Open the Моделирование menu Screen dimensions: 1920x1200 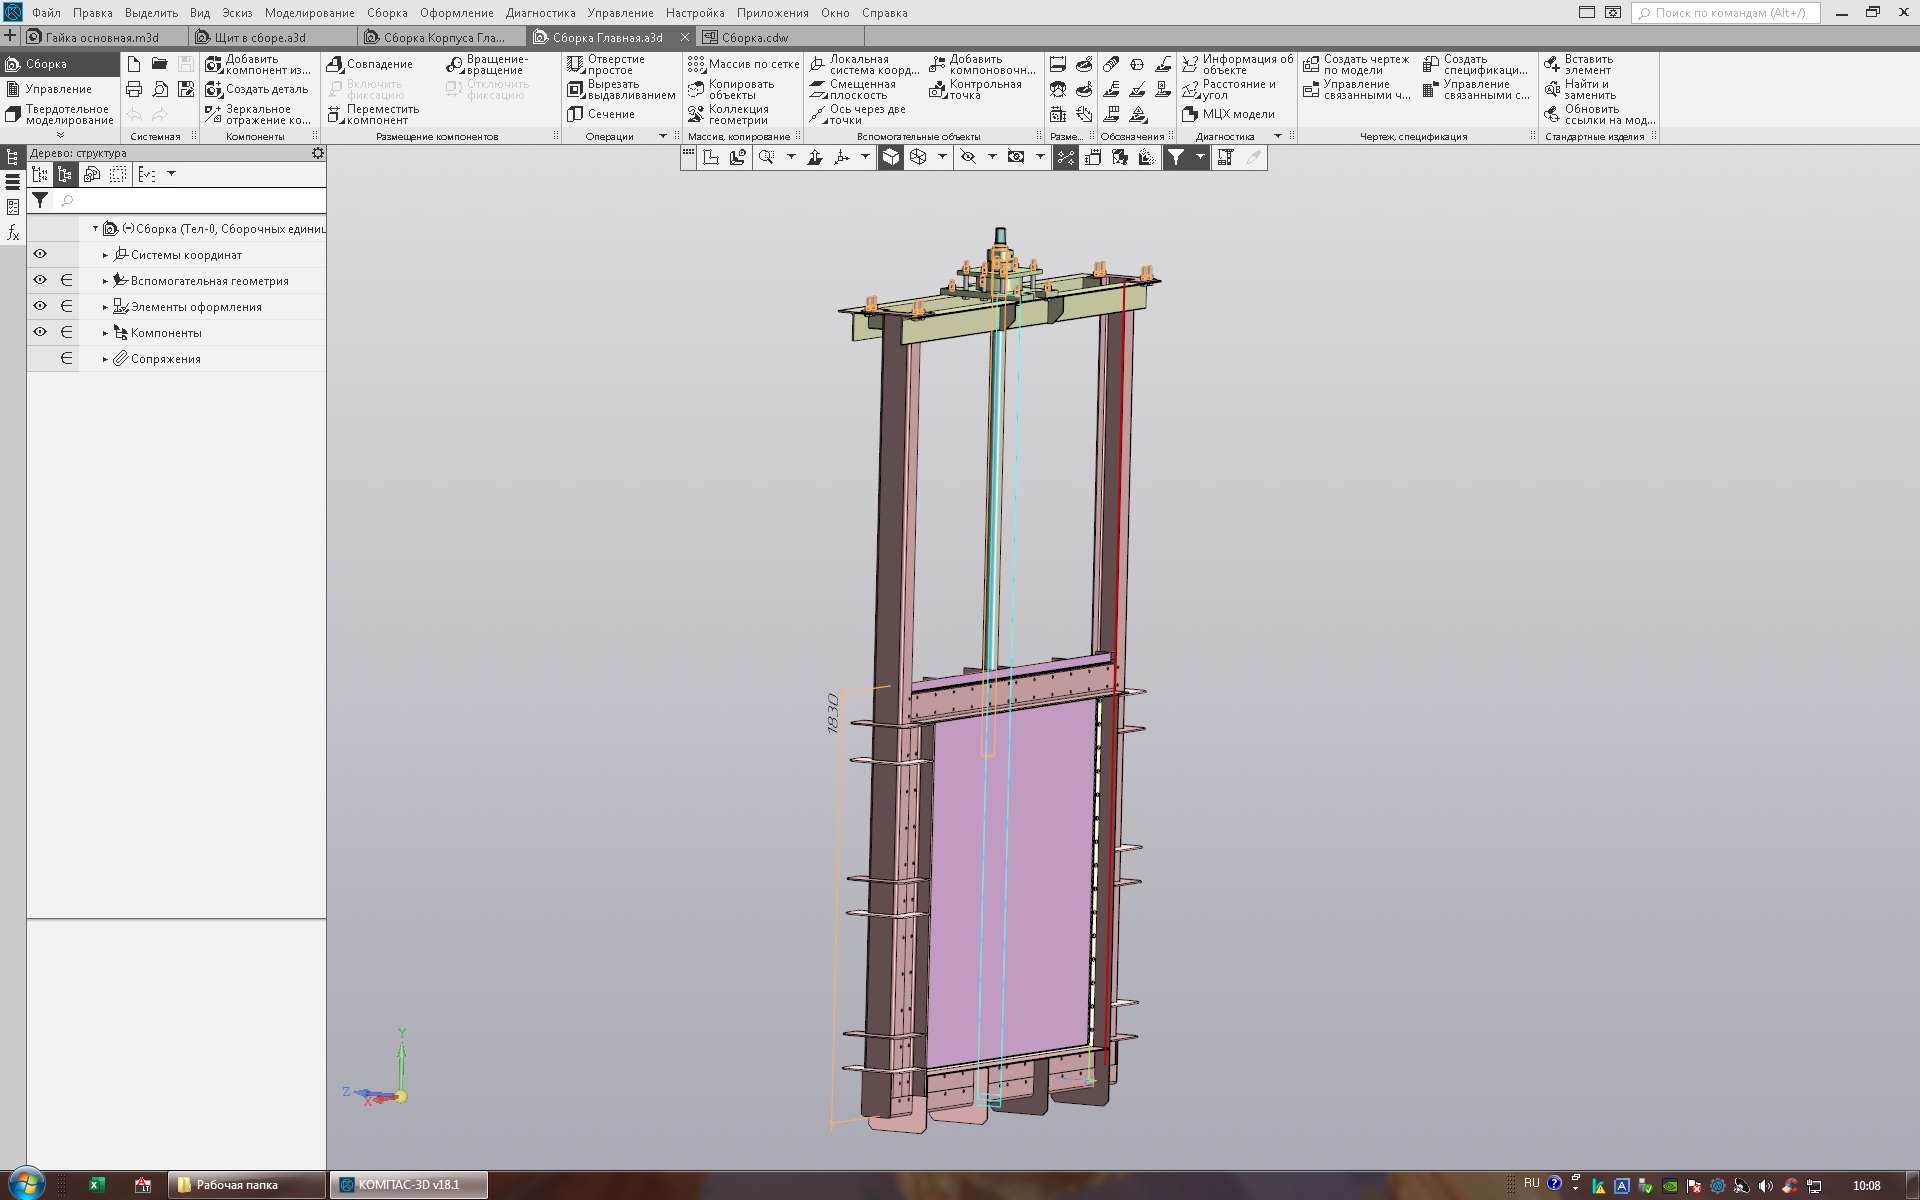point(309,13)
